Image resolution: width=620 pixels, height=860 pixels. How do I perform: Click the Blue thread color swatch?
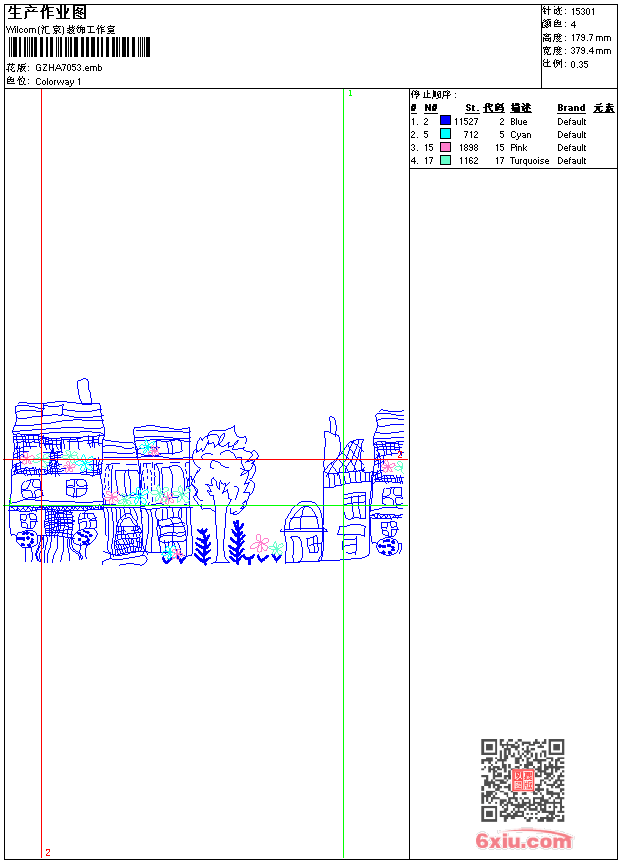(x=446, y=121)
